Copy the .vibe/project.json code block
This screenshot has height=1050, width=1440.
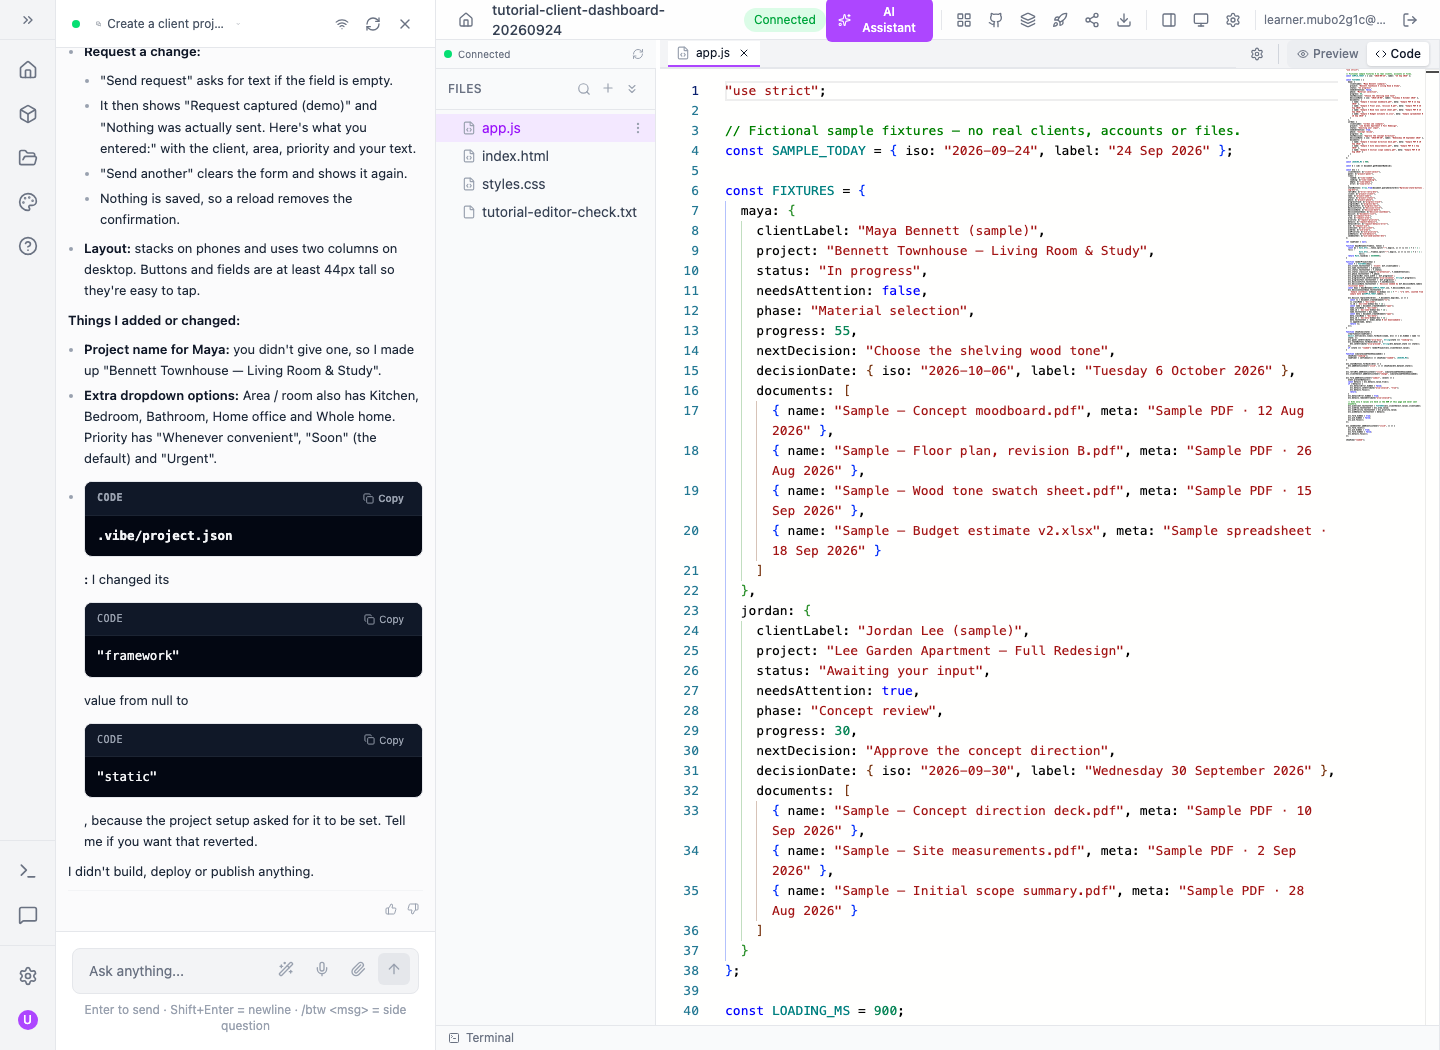(x=384, y=498)
